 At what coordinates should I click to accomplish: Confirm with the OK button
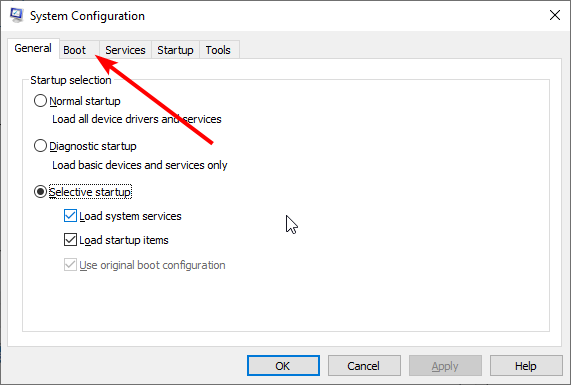[283, 366]
